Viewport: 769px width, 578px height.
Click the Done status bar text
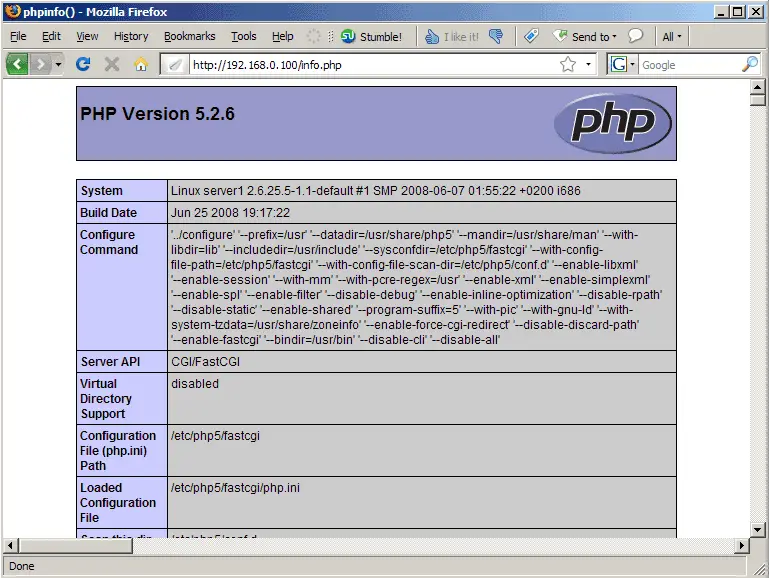coord(22,566)
